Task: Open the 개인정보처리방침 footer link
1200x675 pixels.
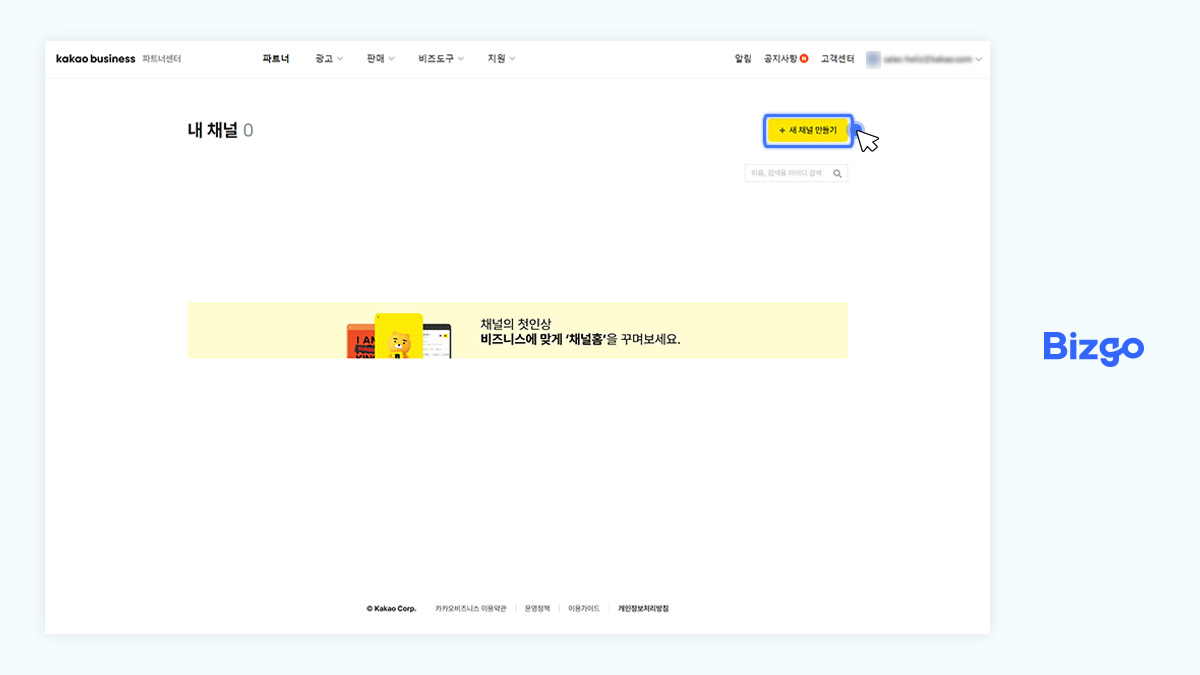Action: [642, 608]
